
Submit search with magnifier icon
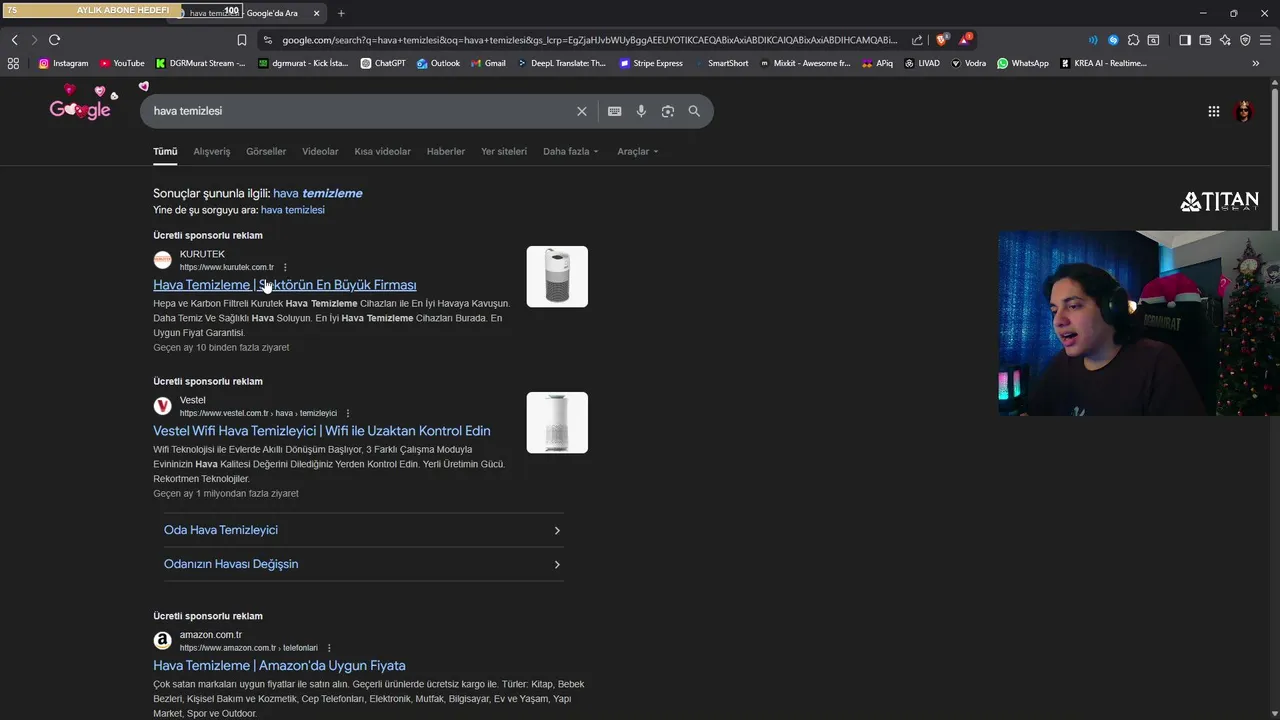(694, 111)
